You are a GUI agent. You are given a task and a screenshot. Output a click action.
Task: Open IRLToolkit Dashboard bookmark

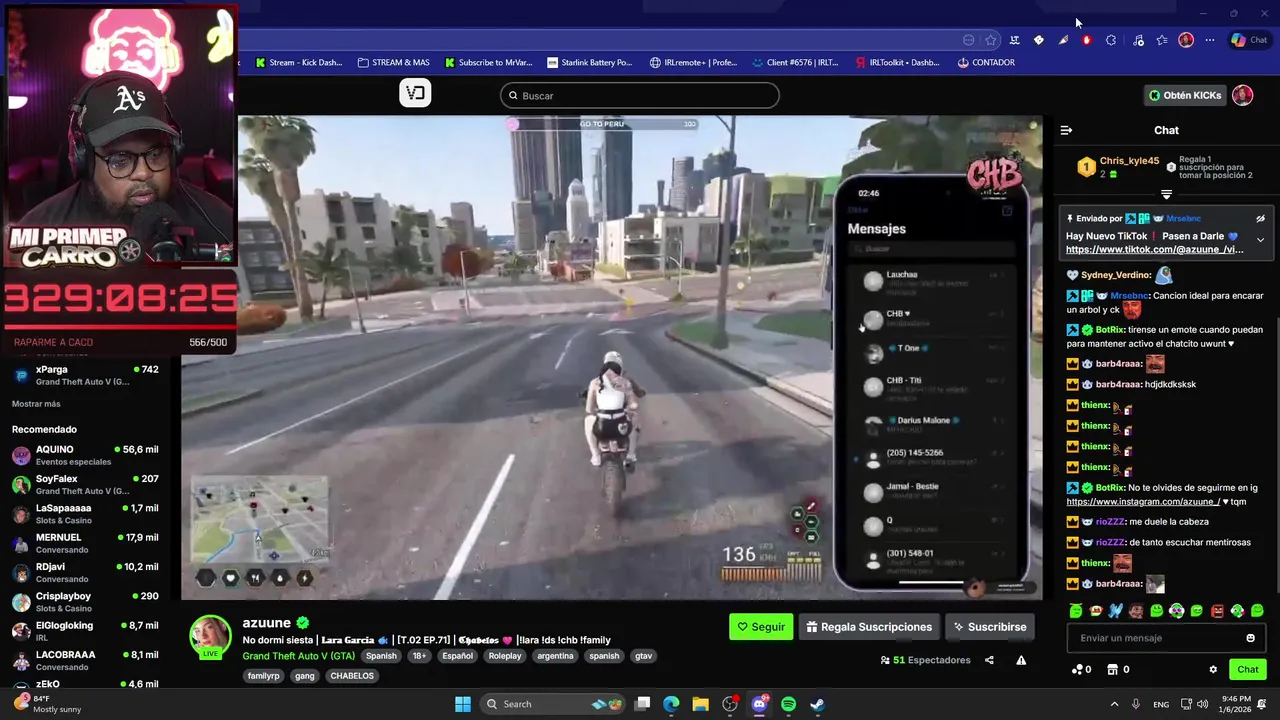click(897, 62)
